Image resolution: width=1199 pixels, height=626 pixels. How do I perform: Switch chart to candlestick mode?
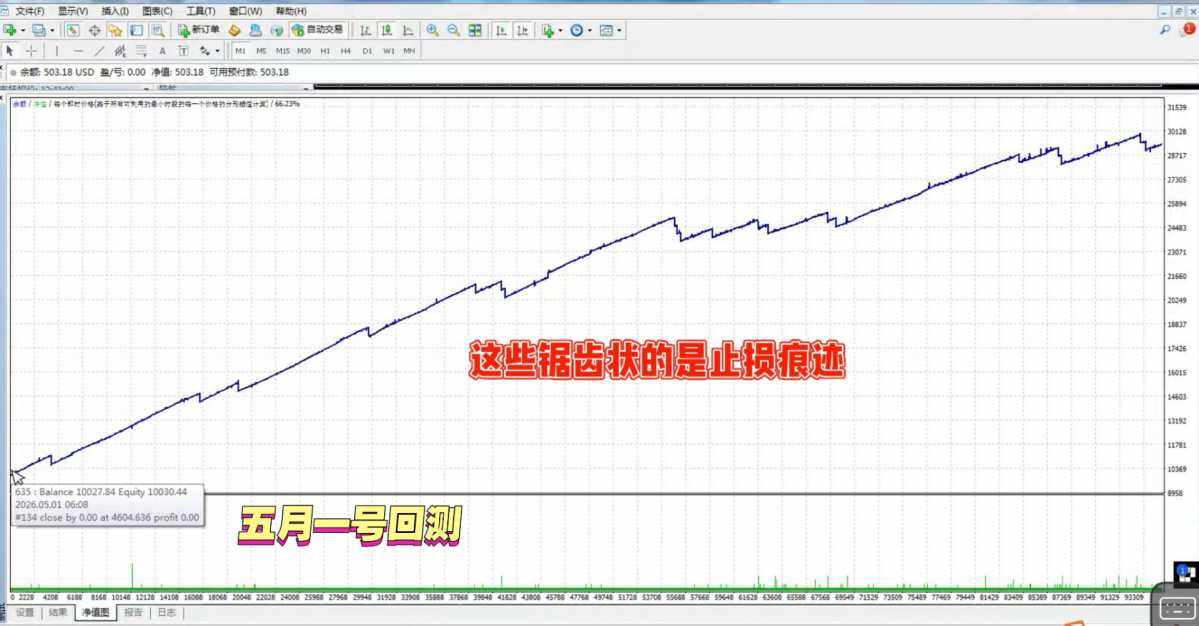click(387, 31)
